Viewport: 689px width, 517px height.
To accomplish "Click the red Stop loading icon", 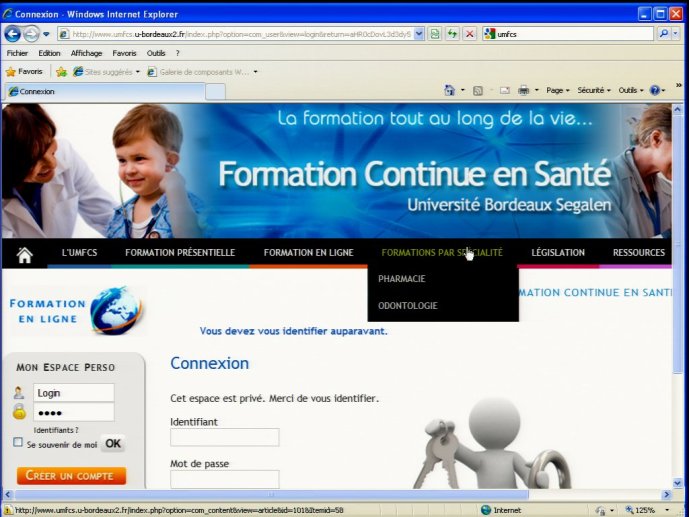I will (469, 34).
